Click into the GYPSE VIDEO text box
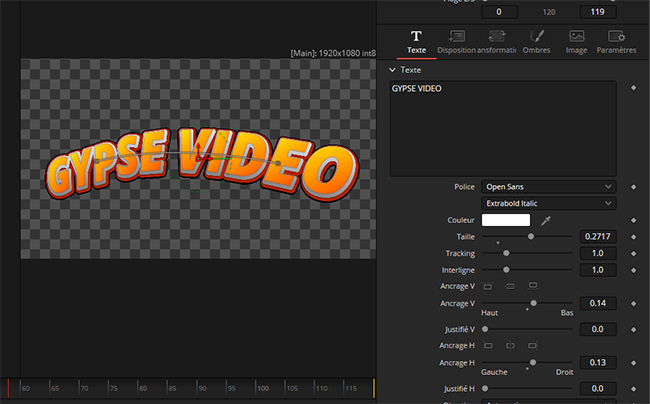Screen dimensions: 650x404 pos(503,128)
